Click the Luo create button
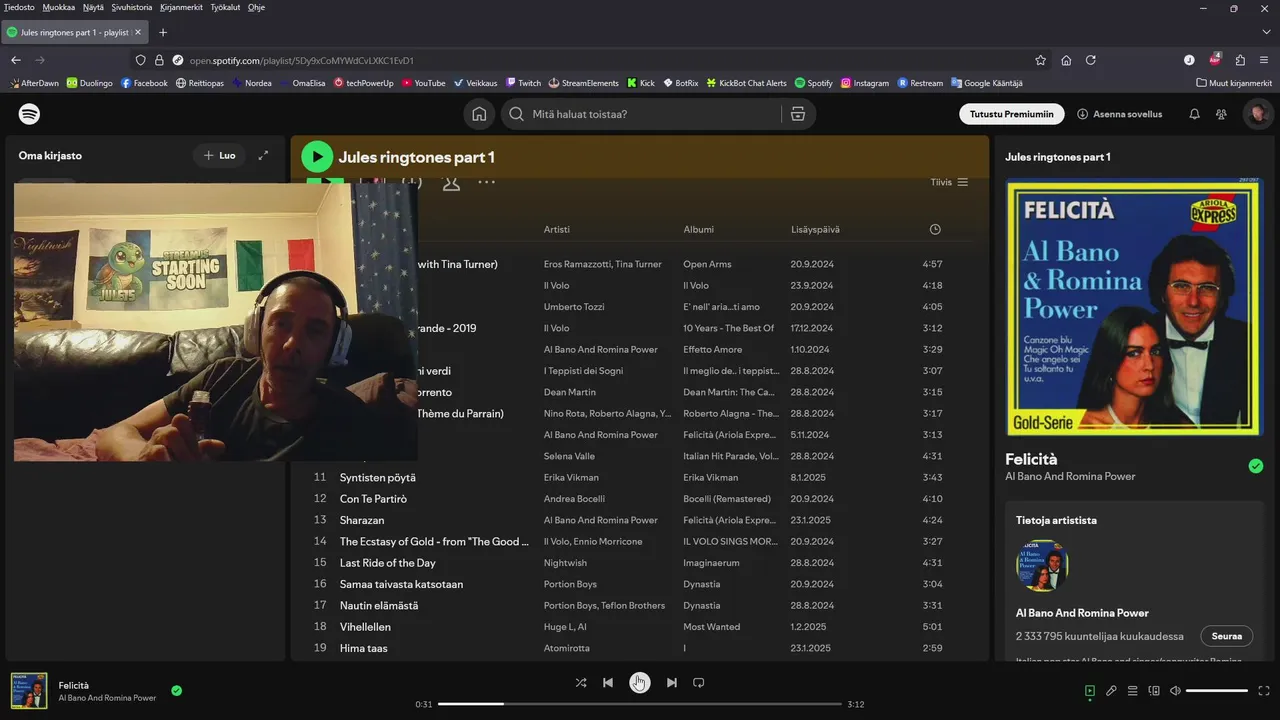This screenshot has width=1280, height=720. point(219,155)
